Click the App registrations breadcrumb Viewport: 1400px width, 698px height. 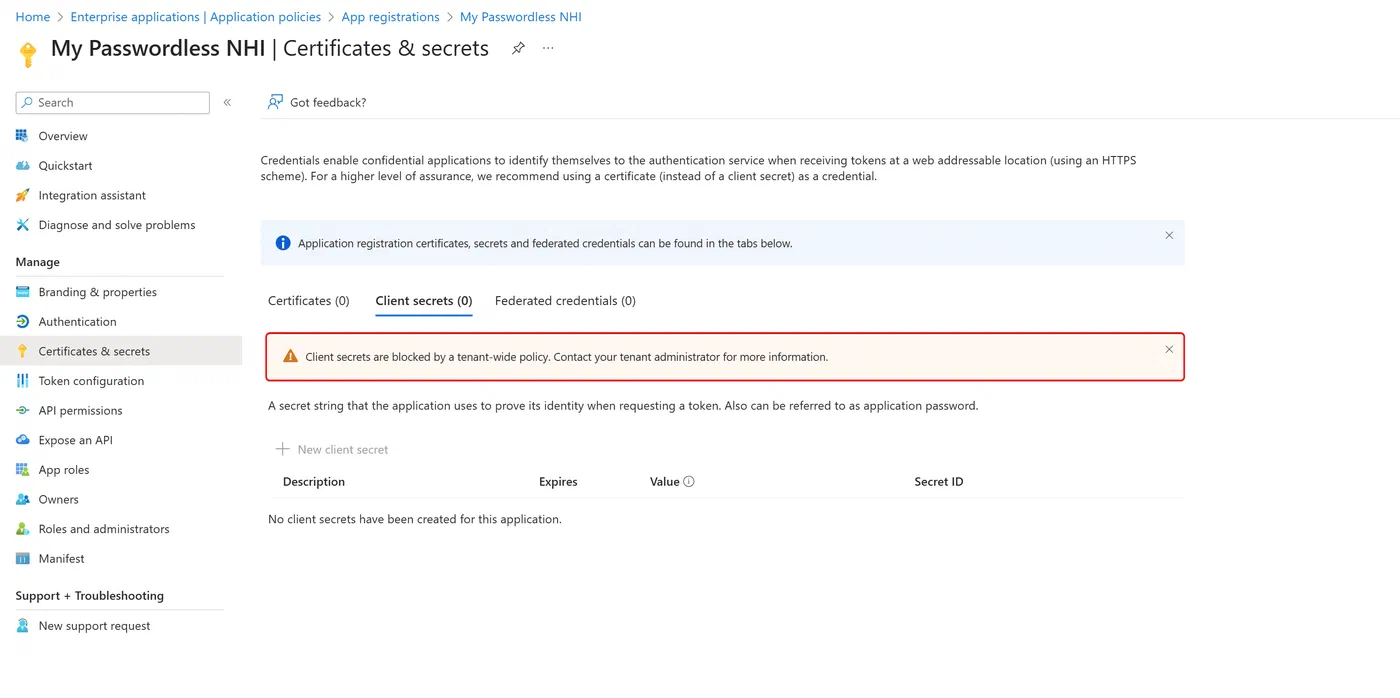[390, 17]
